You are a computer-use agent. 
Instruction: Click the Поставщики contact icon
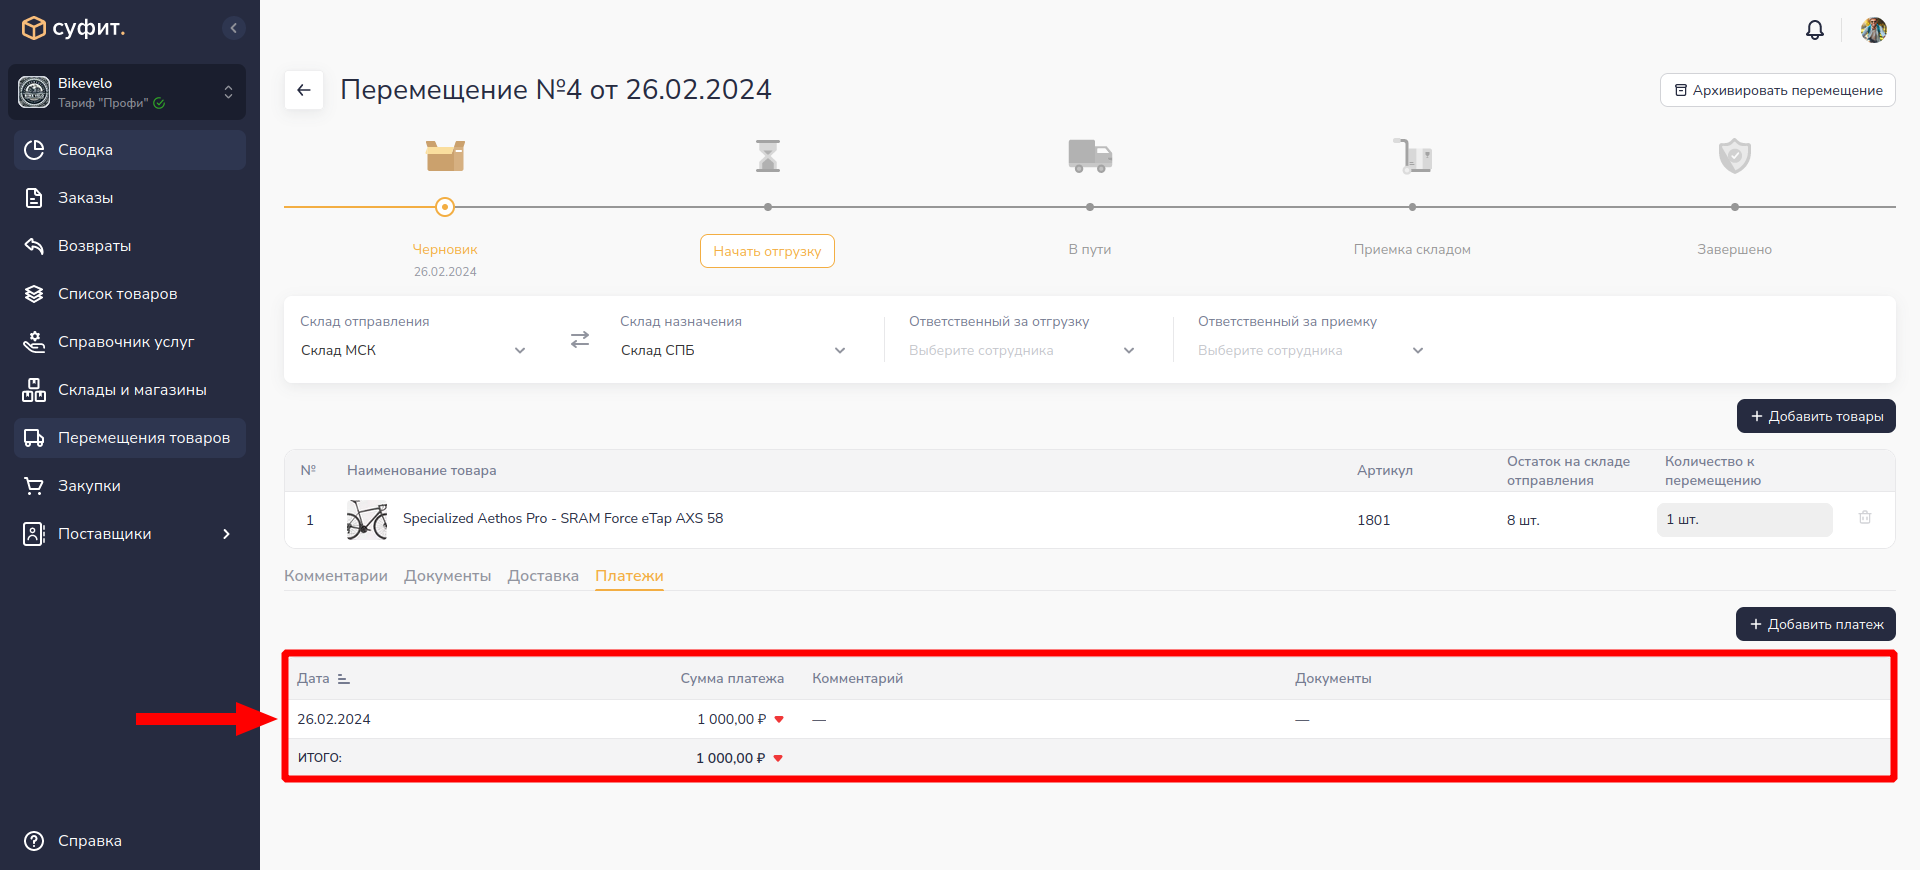coord(34,534)
